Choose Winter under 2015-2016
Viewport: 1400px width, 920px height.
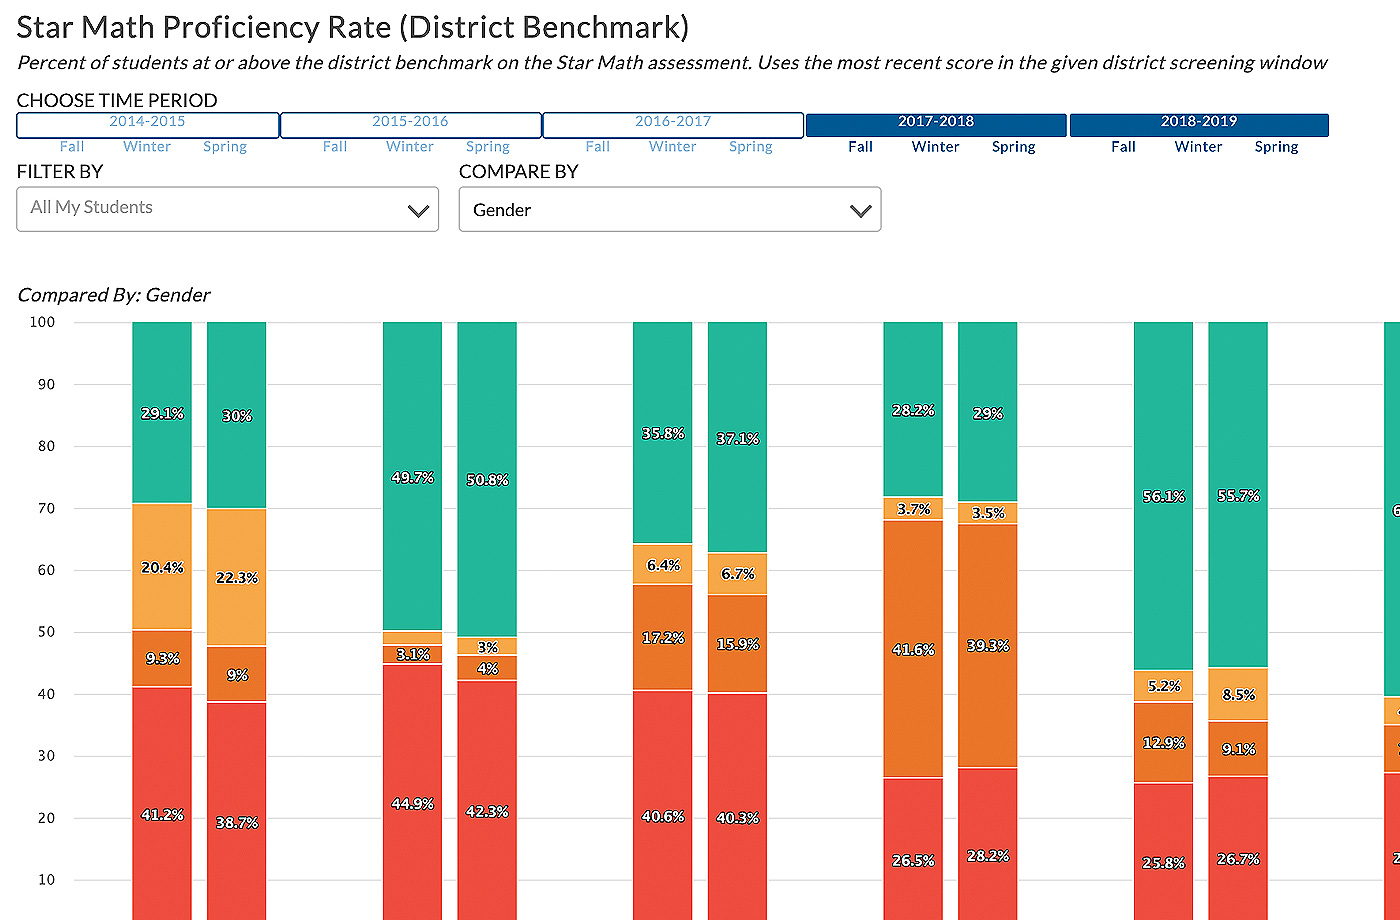coord(410,147)
